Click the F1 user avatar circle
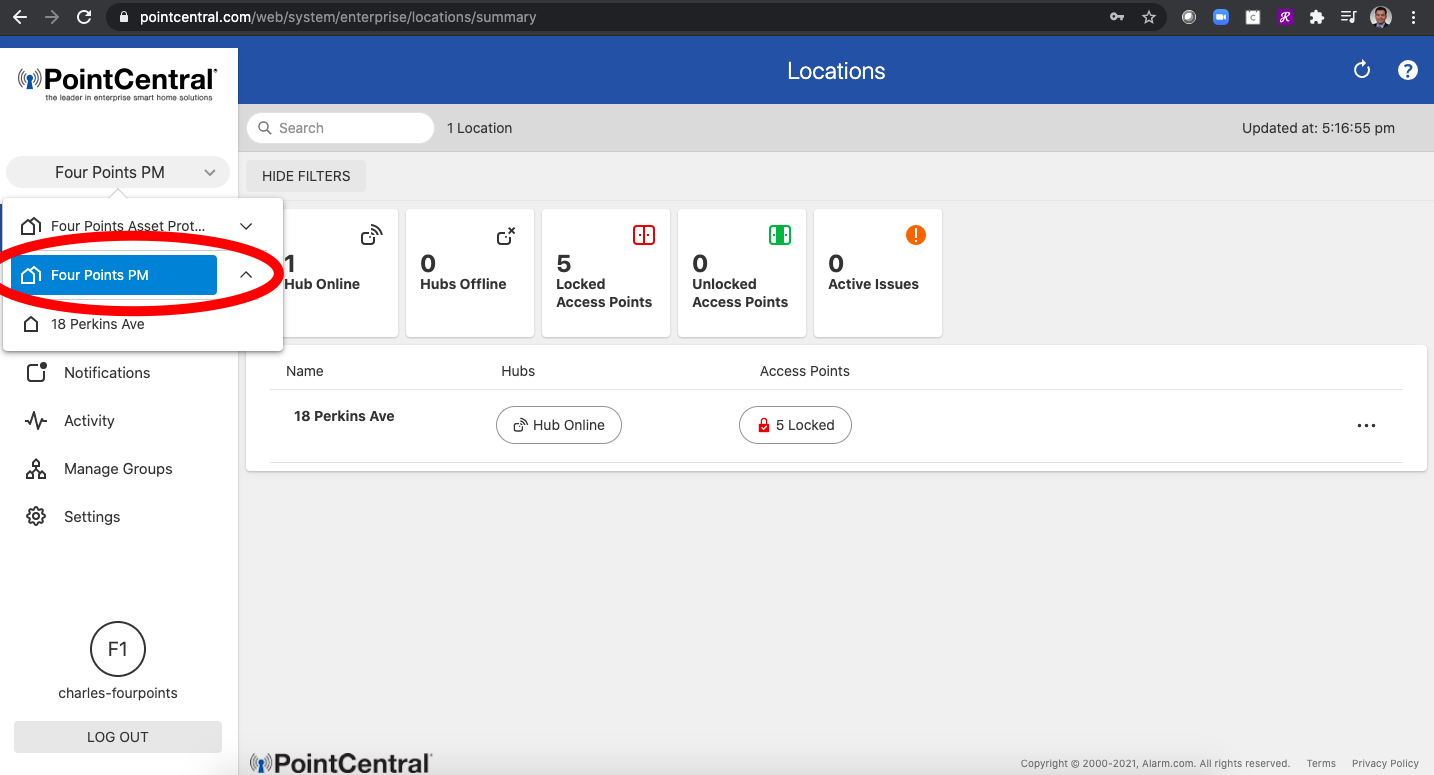 [118, 649]
